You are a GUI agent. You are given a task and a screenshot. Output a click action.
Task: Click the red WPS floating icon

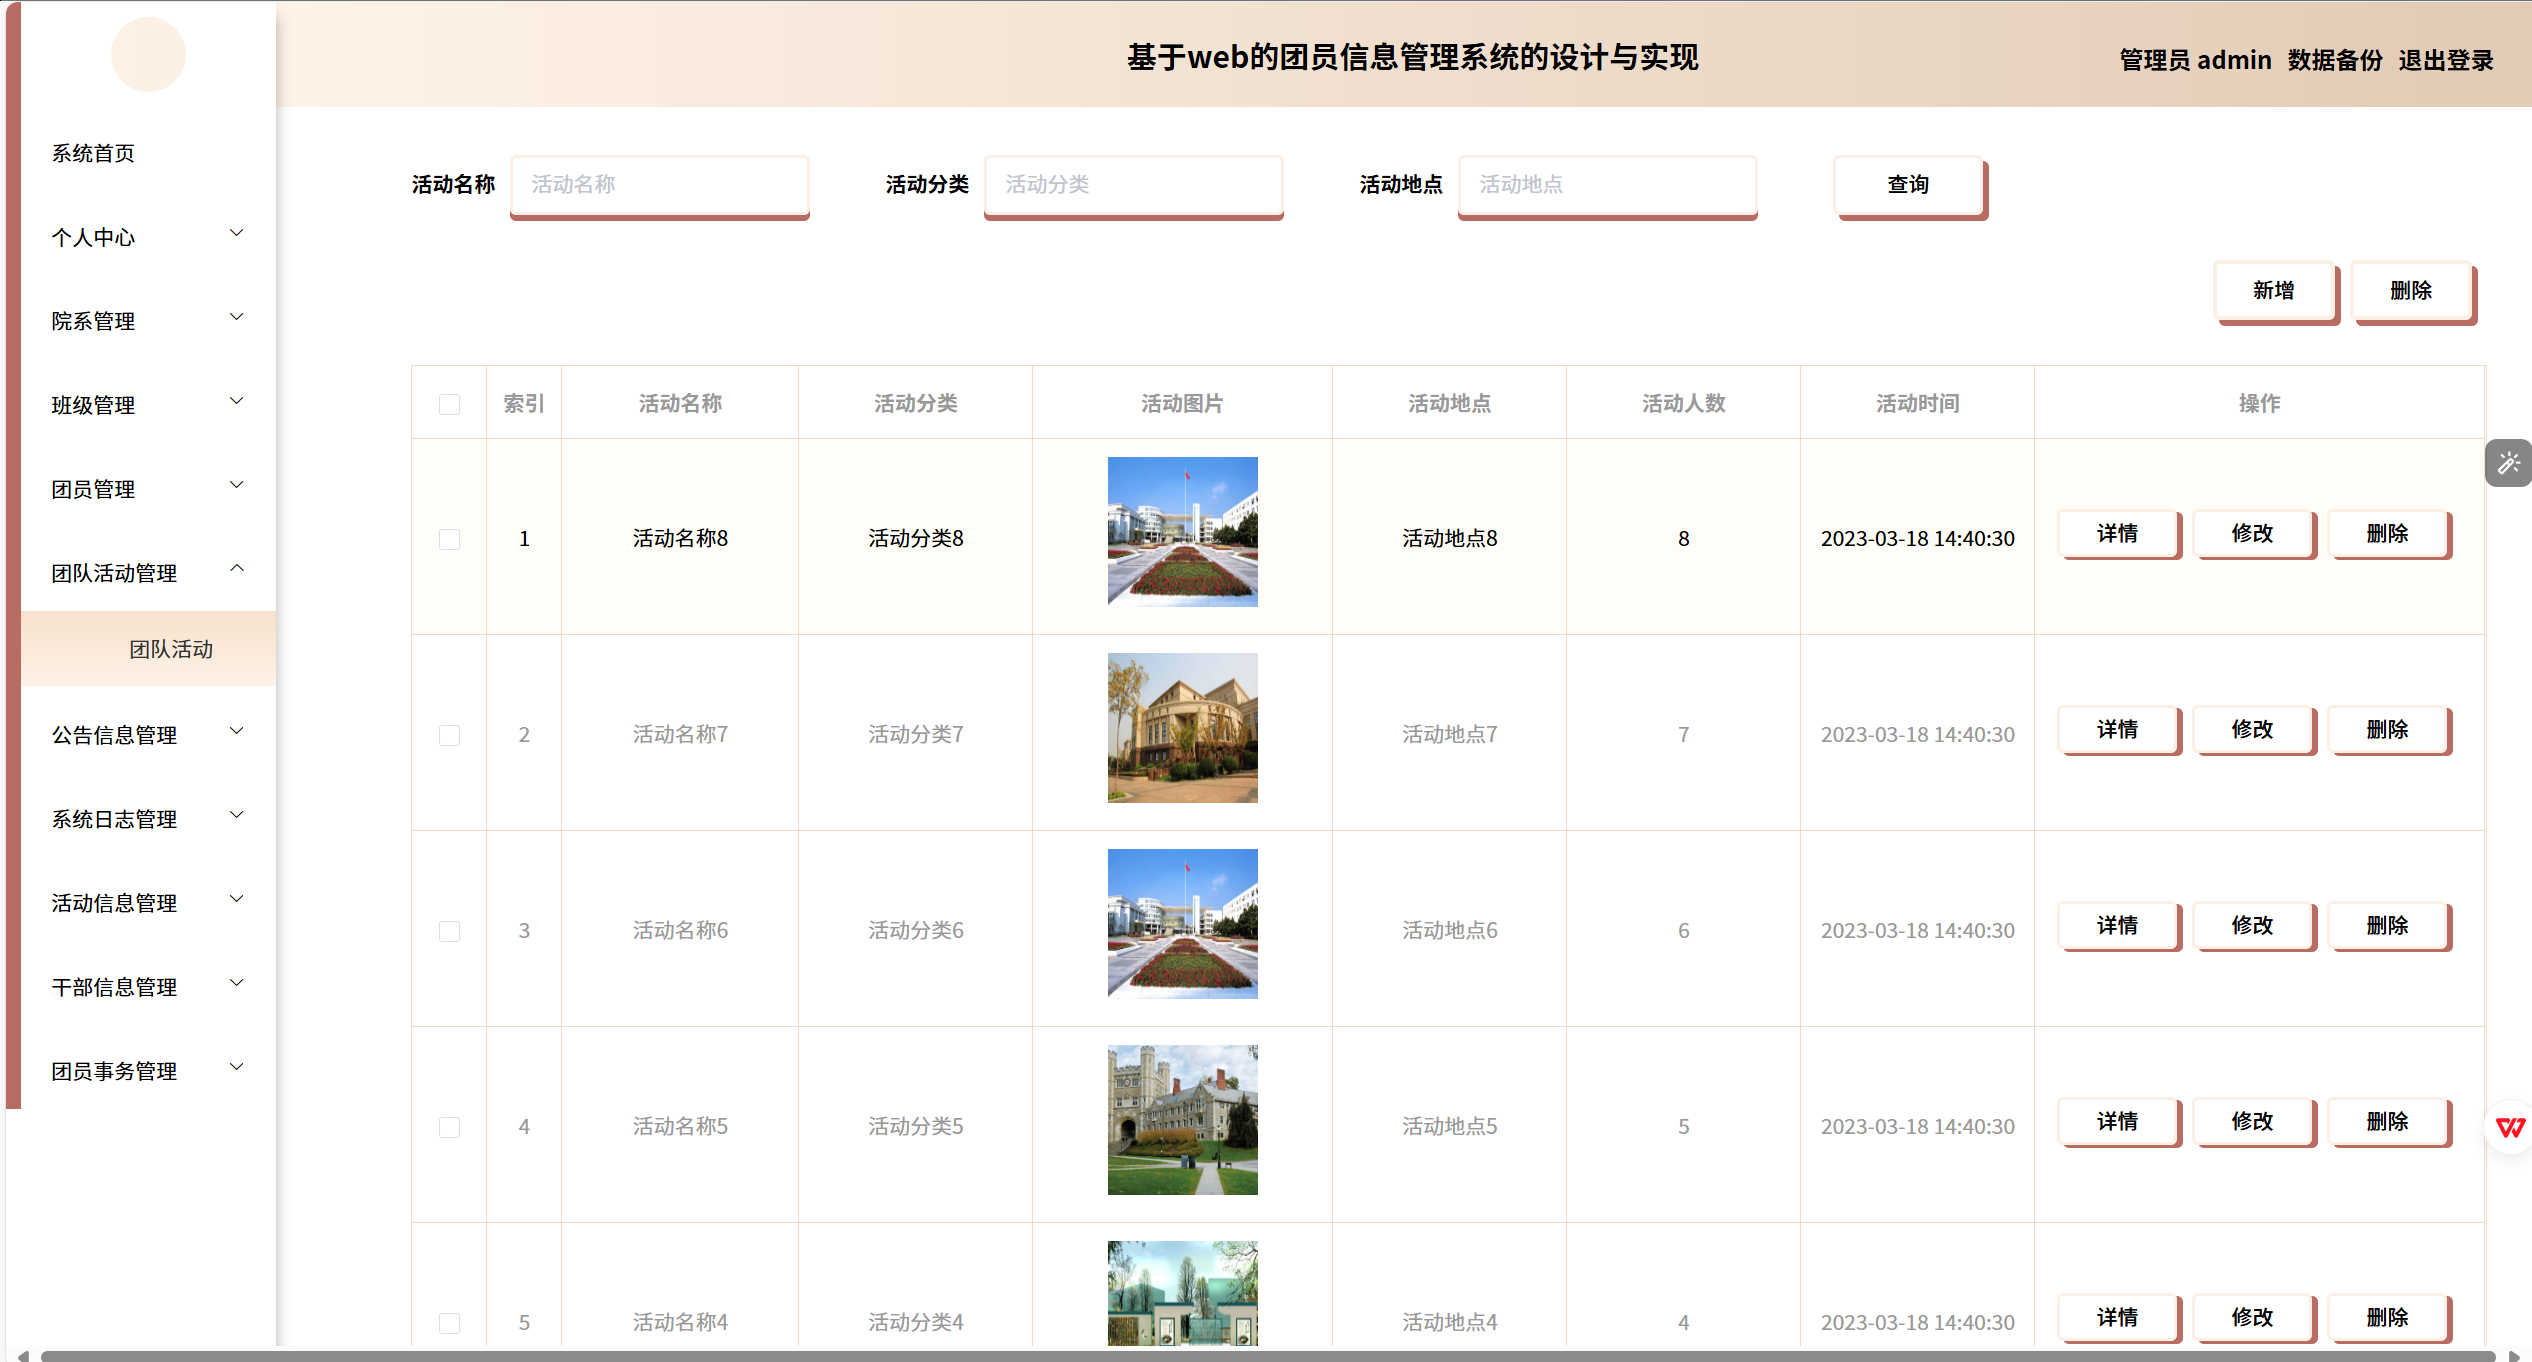(2509, 1127)
